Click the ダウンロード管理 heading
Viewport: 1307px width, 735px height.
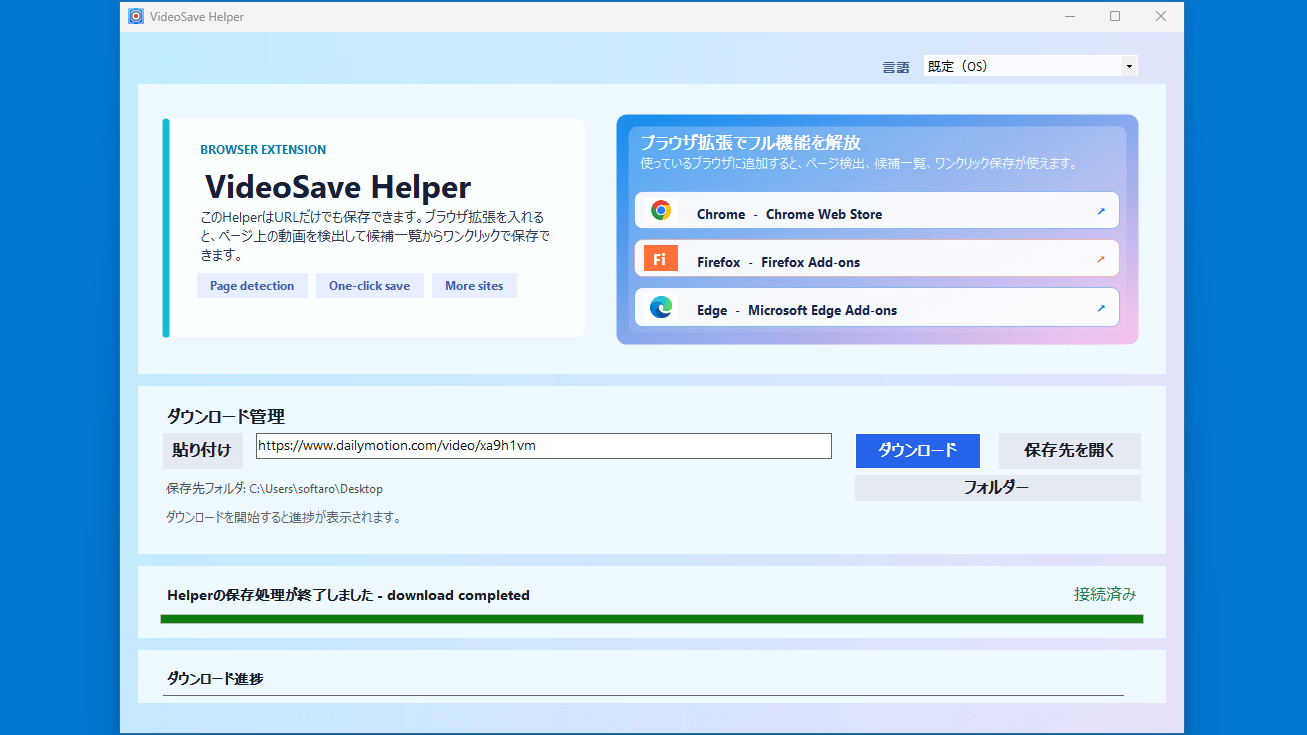pyautogui.click(x=225, y=416)
